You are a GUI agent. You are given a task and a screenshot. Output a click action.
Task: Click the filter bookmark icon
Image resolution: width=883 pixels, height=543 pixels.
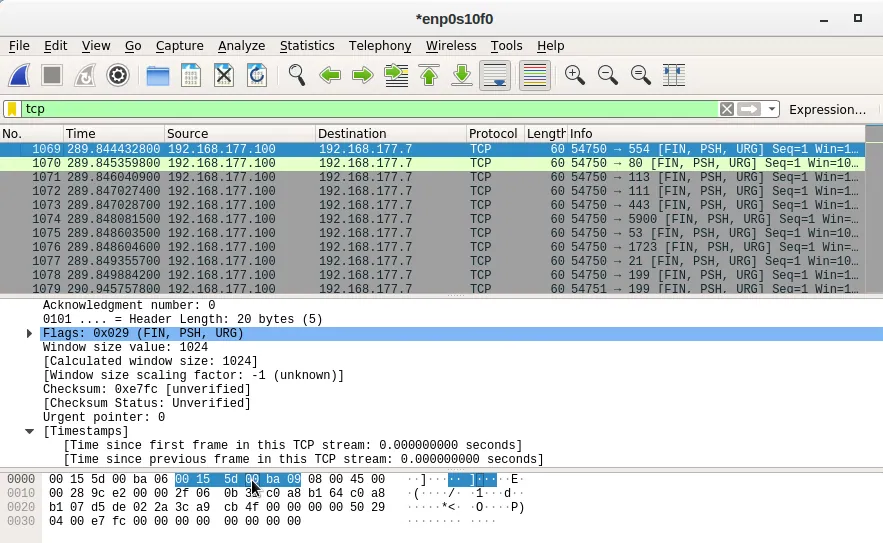pos(12,109)
